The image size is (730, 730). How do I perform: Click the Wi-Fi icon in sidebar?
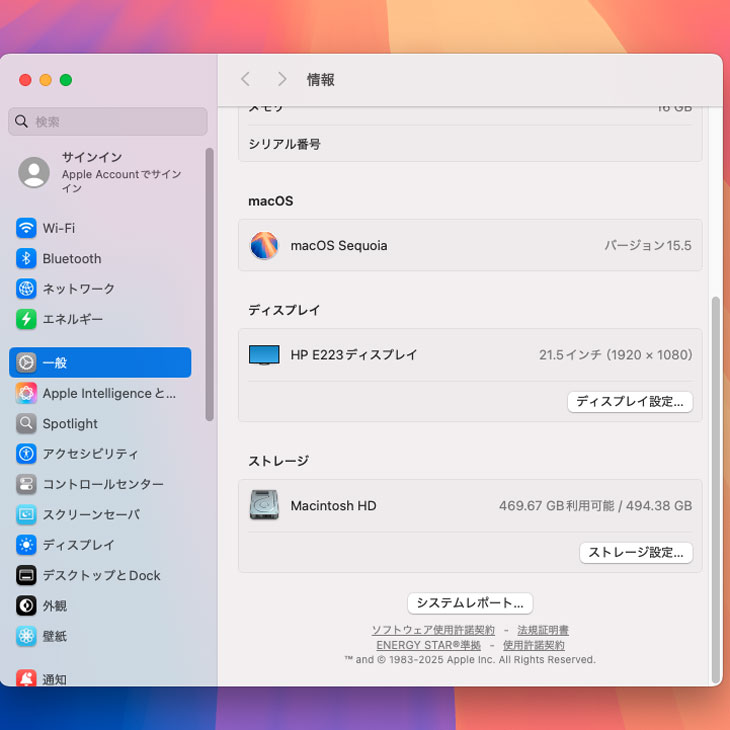(26, 228)
